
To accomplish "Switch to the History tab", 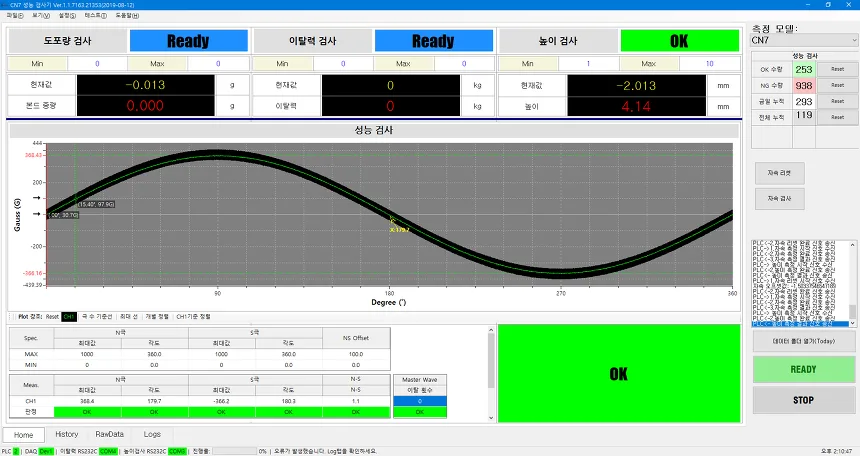I will pyautogui.click(x=67, y=434).
